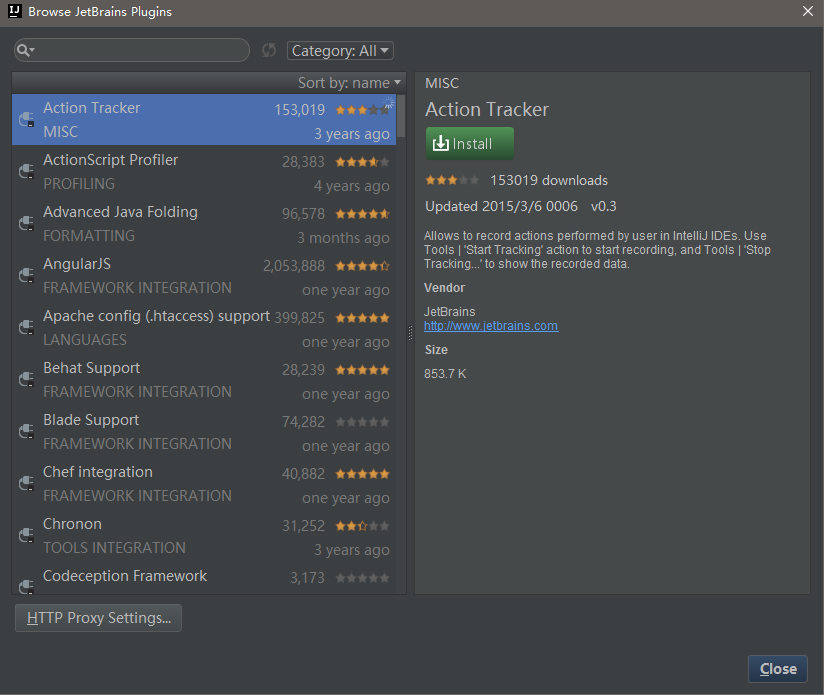Click the Chronon plugin icon
Viewport: 824px width, 695px height.
pos(27,536)
